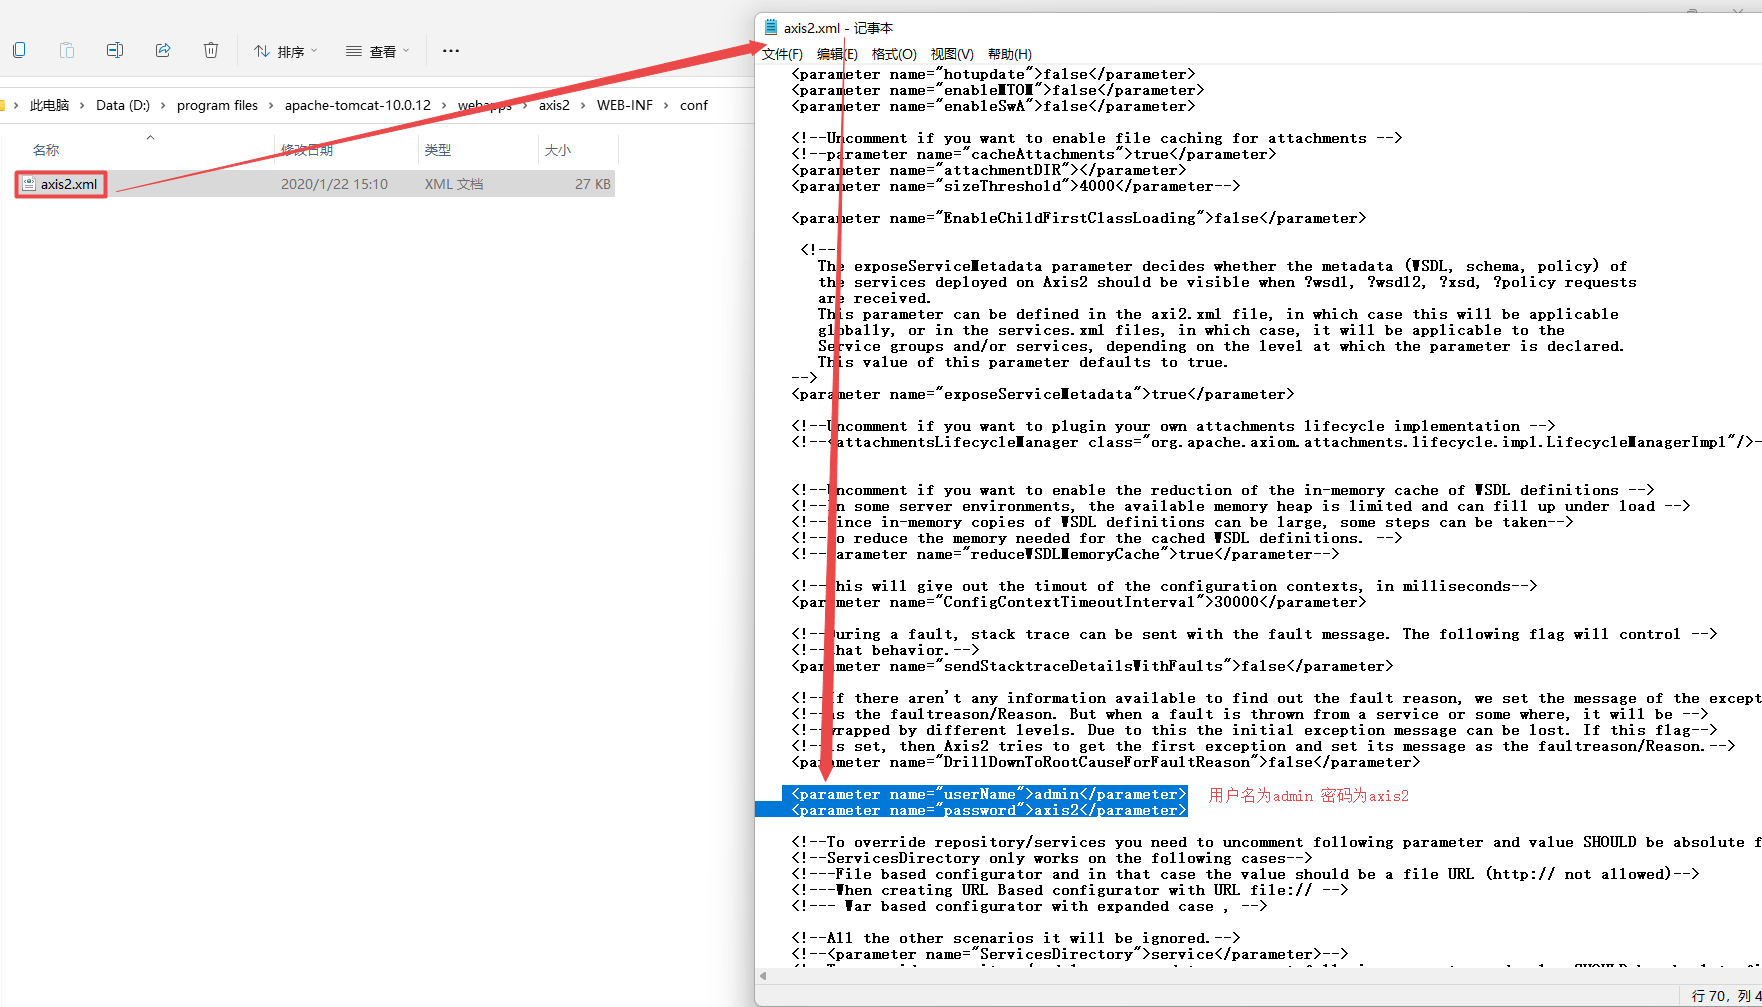Click the sendStacktraceDetailsWithFaults parameter line
This screenshot has height=1007, width=1762.
click(x=1092, y=666)
